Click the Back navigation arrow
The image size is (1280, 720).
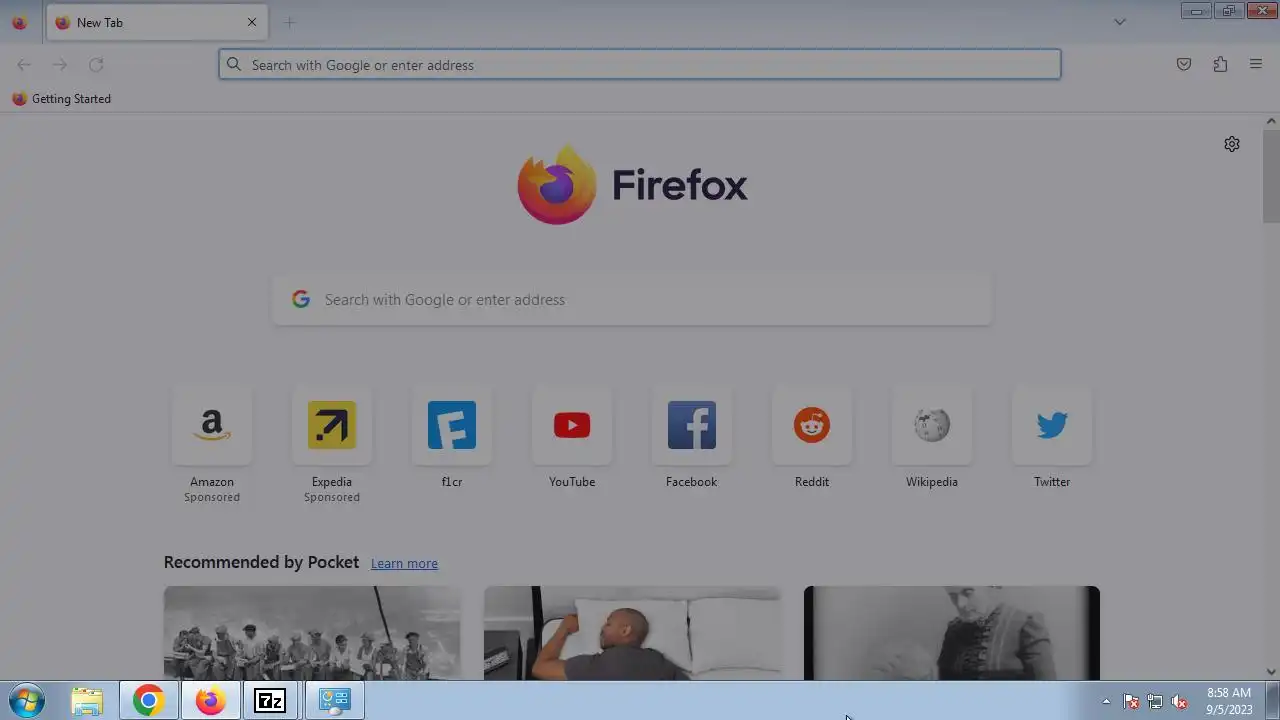pyautogui.click(x=24, y=65)
